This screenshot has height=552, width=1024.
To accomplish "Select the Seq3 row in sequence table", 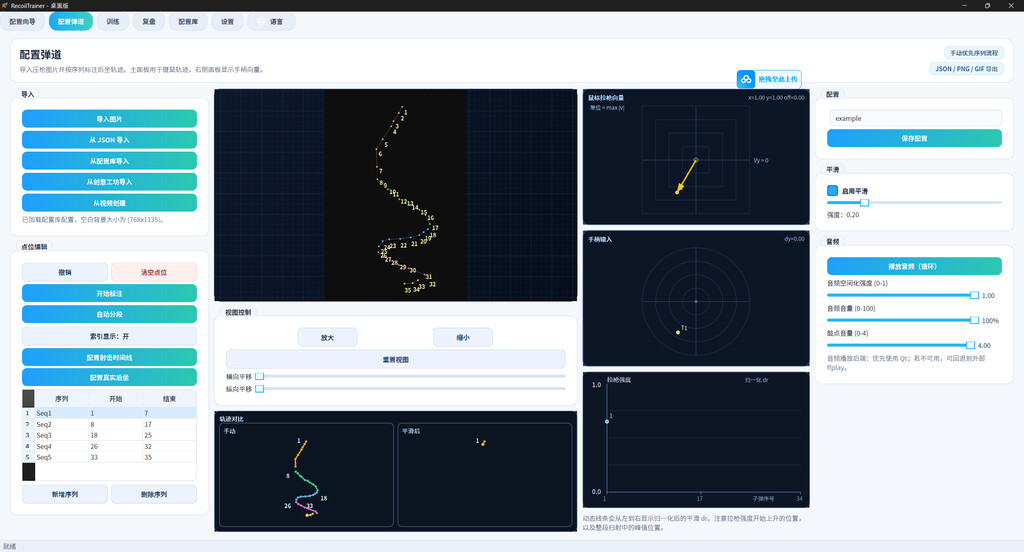I will click(109, 435).
